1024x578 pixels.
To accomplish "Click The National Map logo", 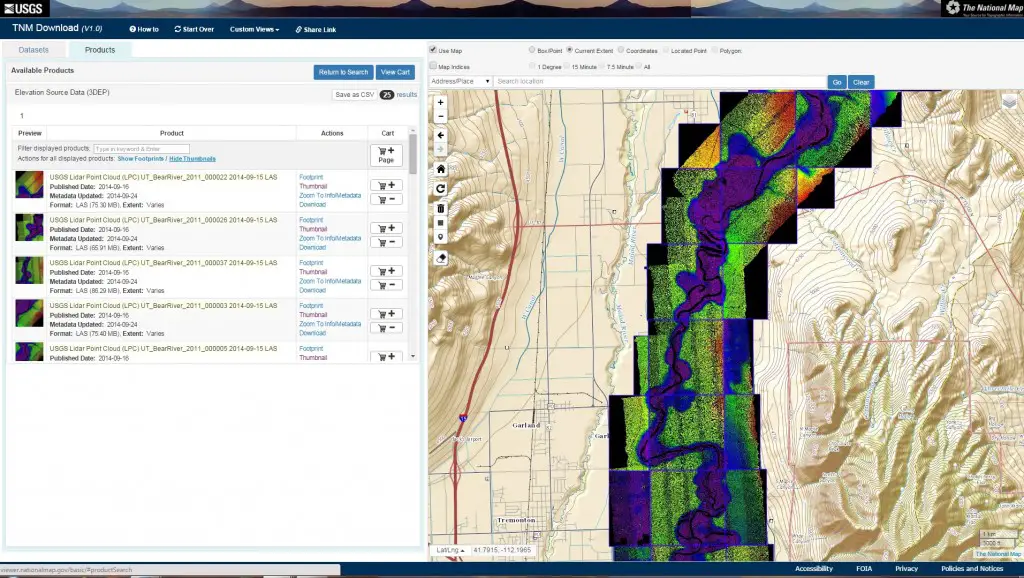I will (x=984, y=8).
